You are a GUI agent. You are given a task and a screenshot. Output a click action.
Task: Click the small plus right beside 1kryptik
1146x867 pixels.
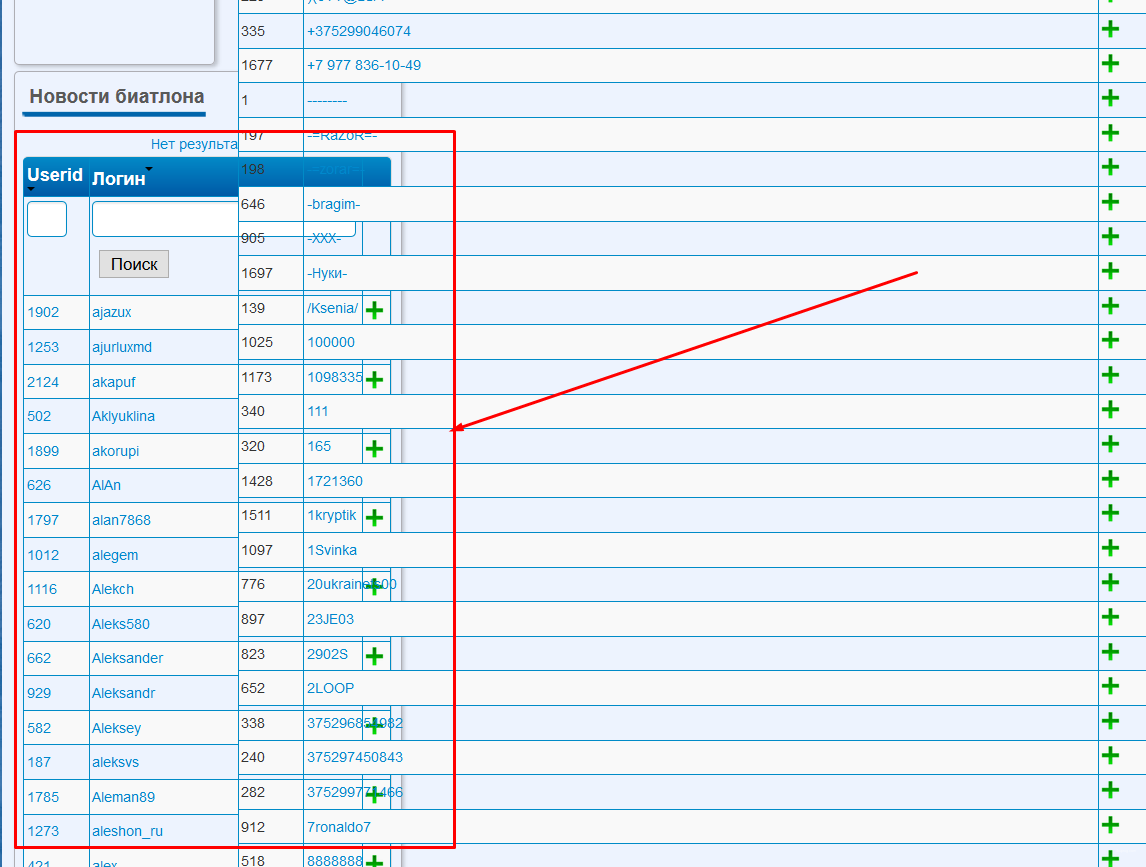click(x=374, y=518)
